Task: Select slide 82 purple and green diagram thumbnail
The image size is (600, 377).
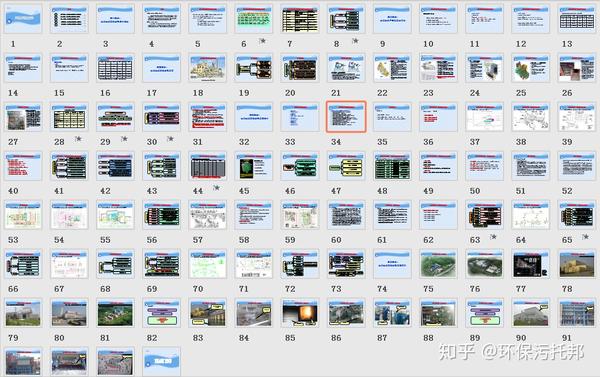Action: [x=161, y=313]
